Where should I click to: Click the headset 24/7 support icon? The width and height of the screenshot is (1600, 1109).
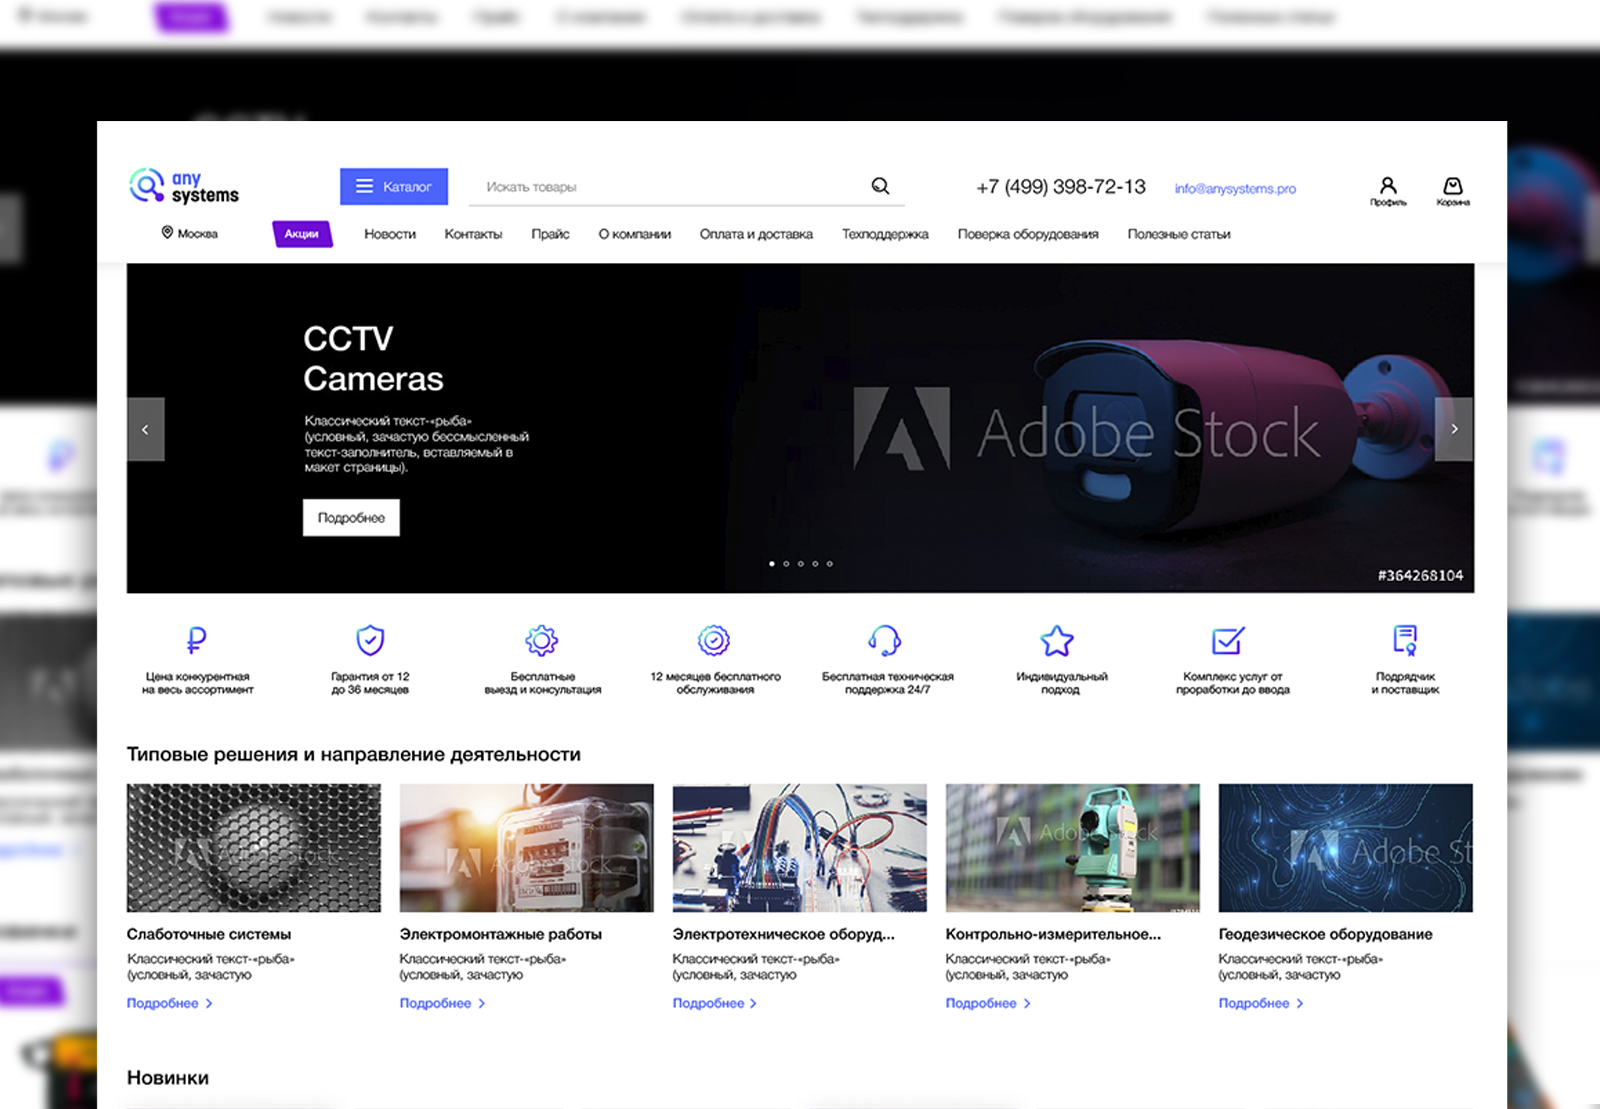click(x=885, y=640)
